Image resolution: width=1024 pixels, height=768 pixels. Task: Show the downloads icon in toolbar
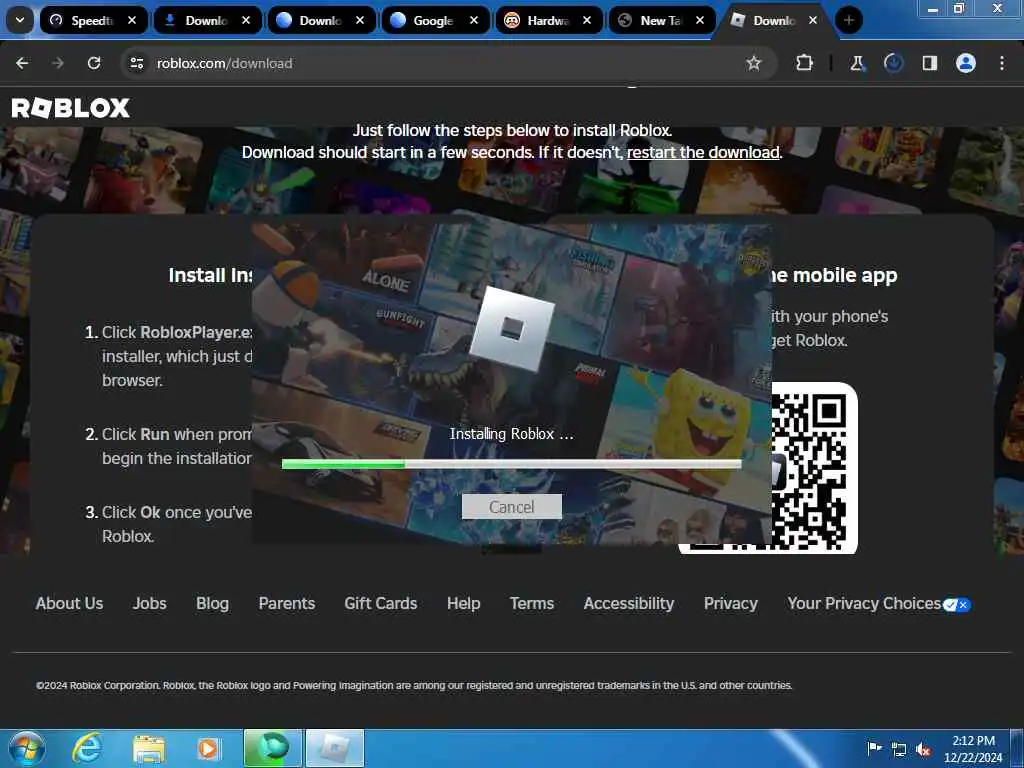[893, 63]
